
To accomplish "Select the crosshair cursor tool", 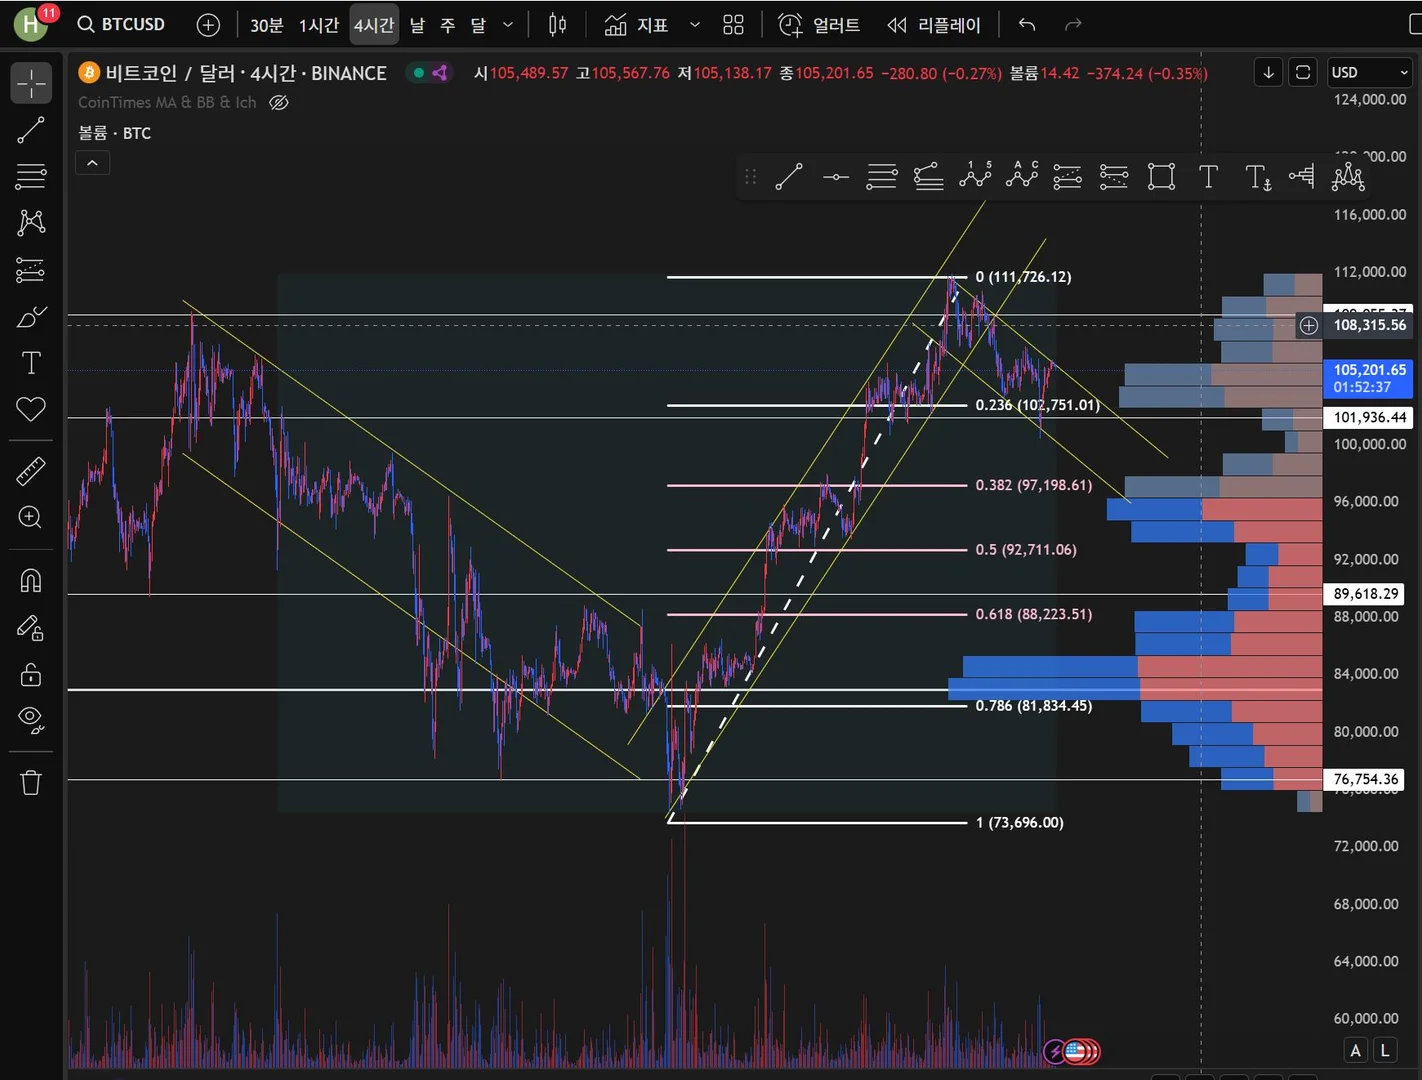I will click(x=31, y=84).
